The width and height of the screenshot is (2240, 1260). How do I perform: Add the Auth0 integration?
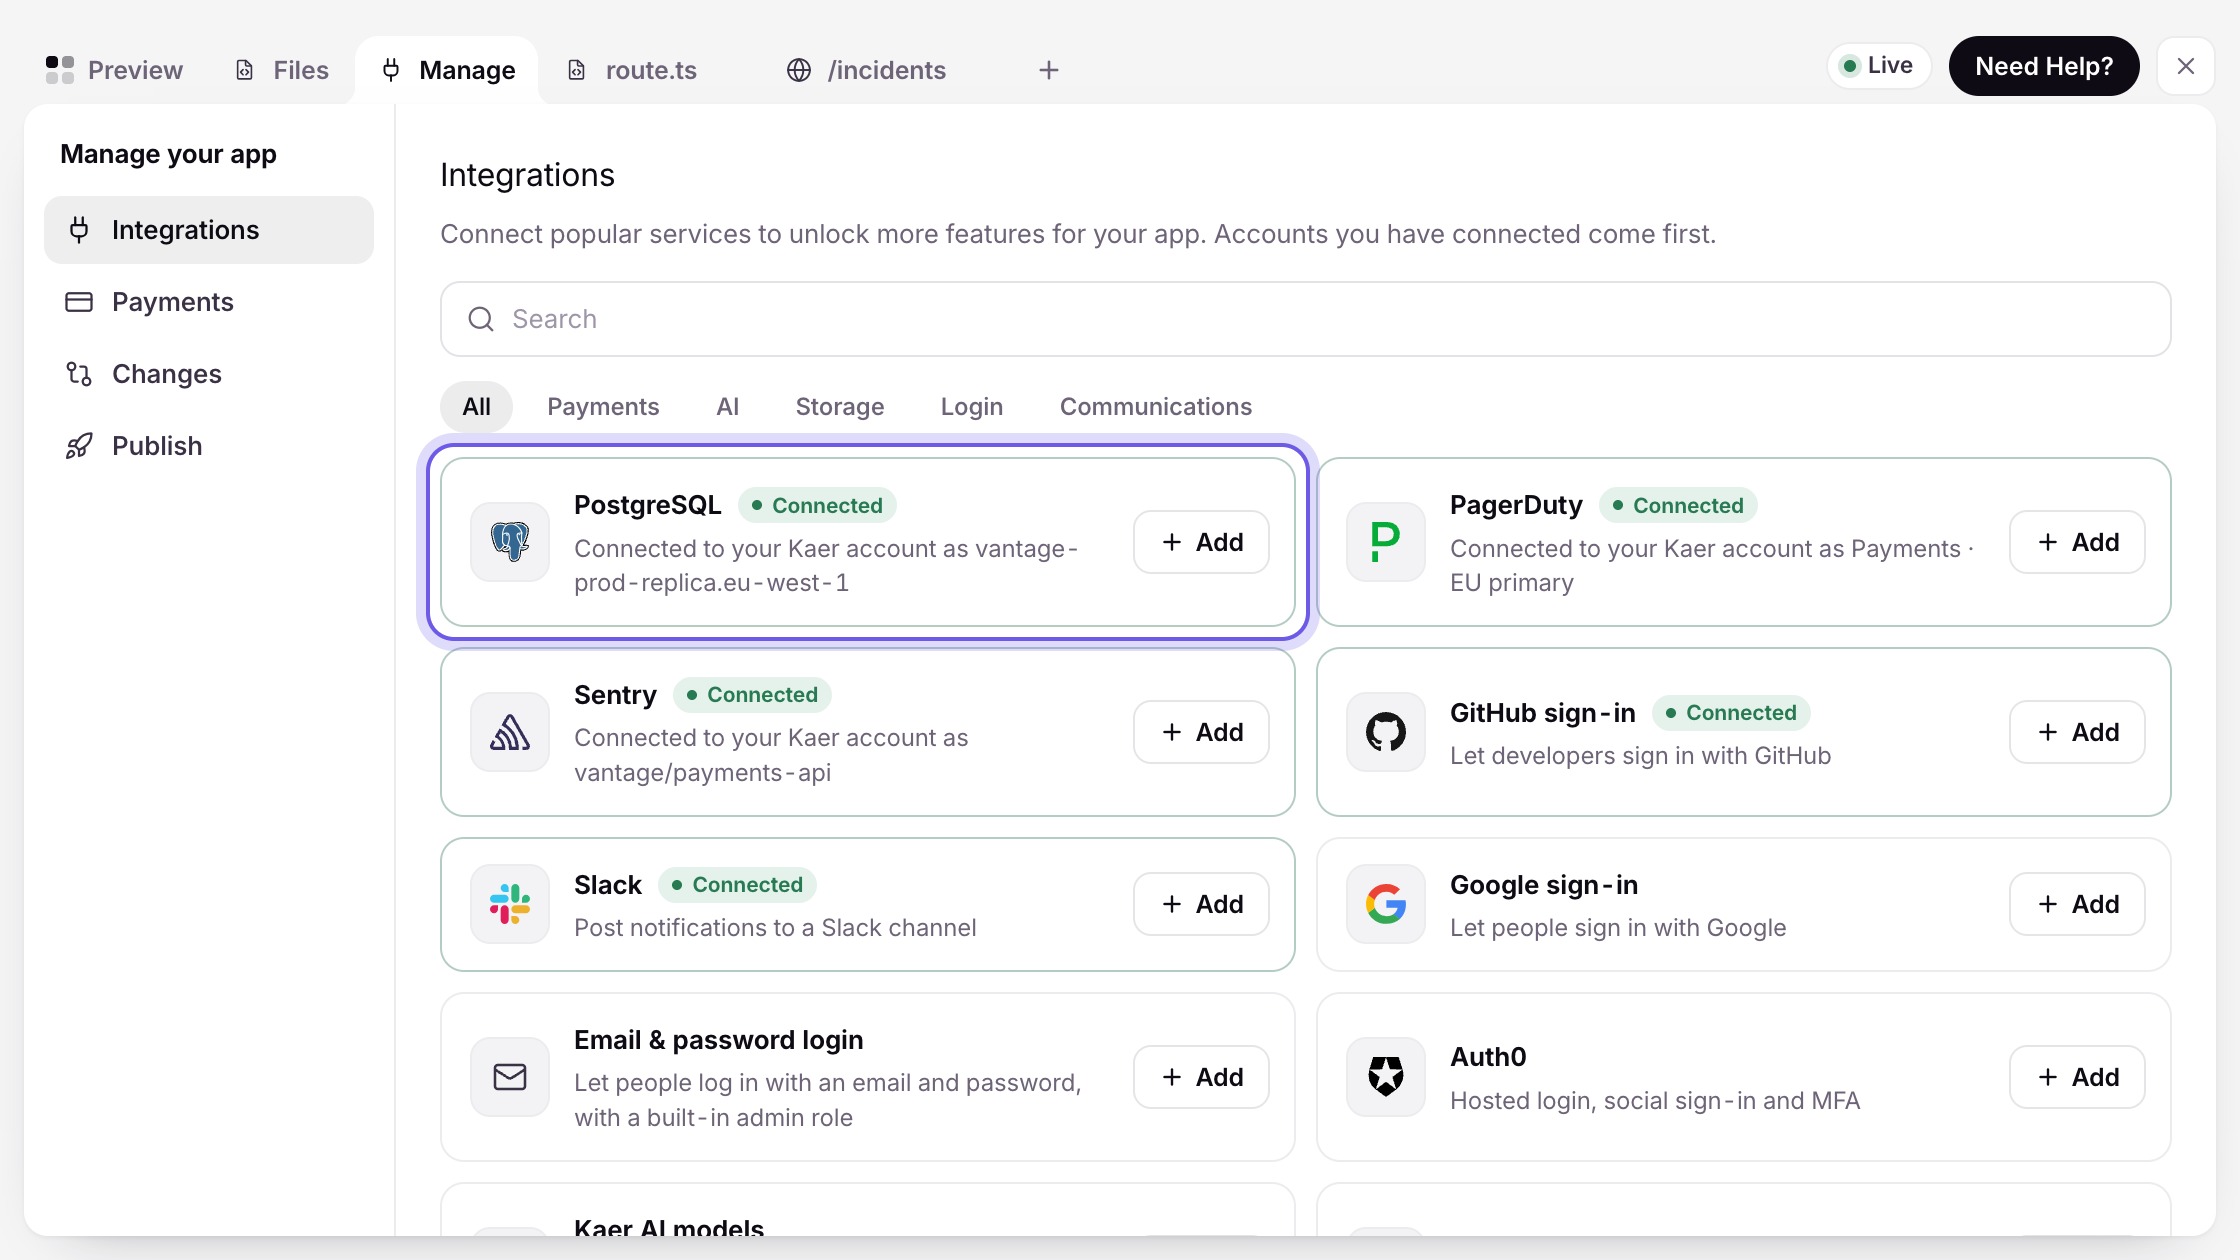pyautogui.click(x=2078, y=1077)
